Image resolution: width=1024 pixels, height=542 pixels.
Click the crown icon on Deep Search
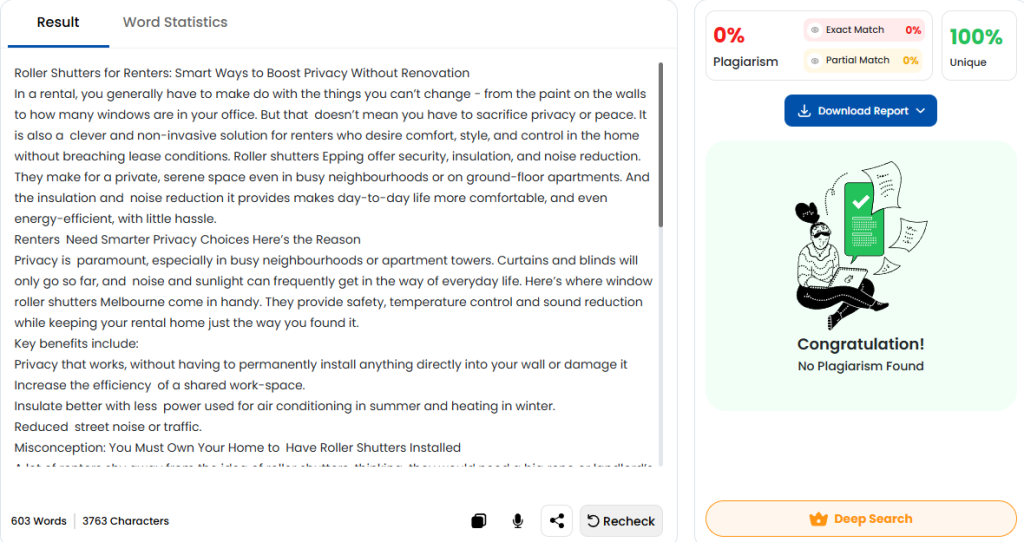click(818, 519)
